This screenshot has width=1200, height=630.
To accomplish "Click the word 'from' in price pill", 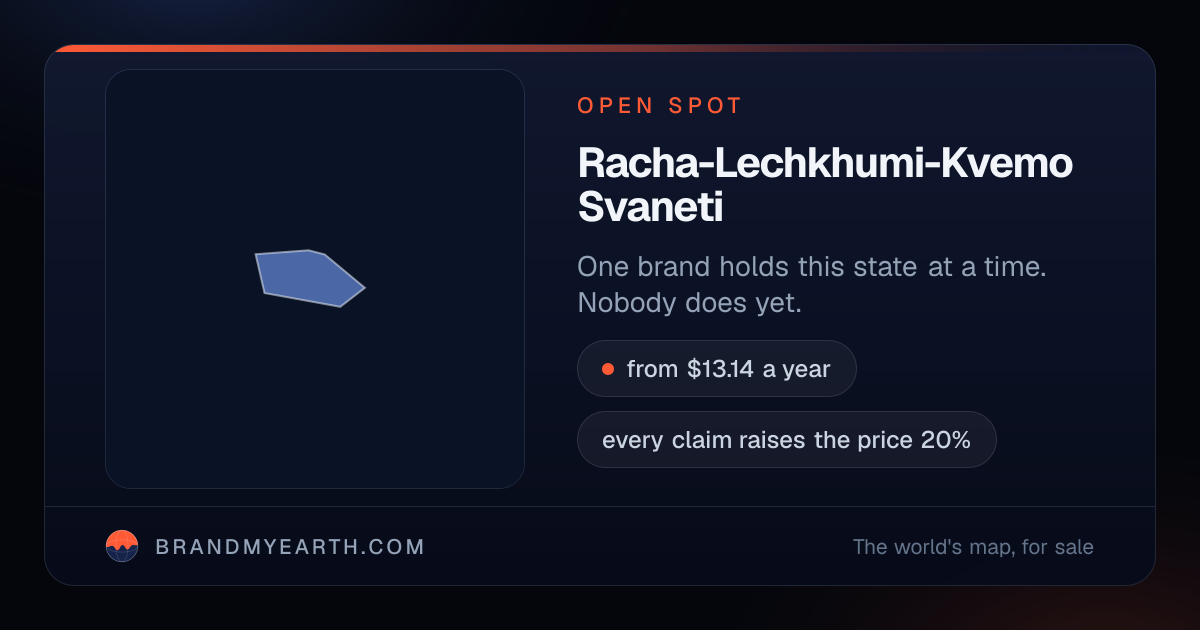I will click(653, 369).
